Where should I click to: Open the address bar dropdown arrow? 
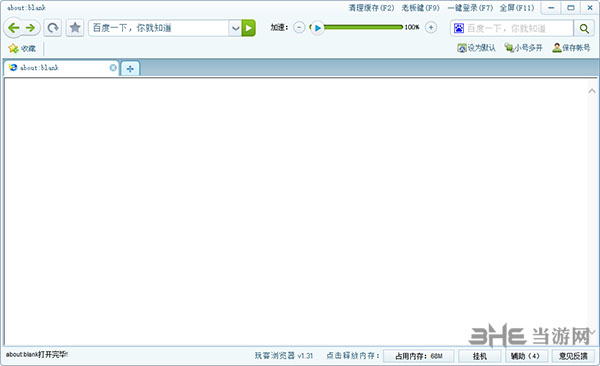point(235,28)
